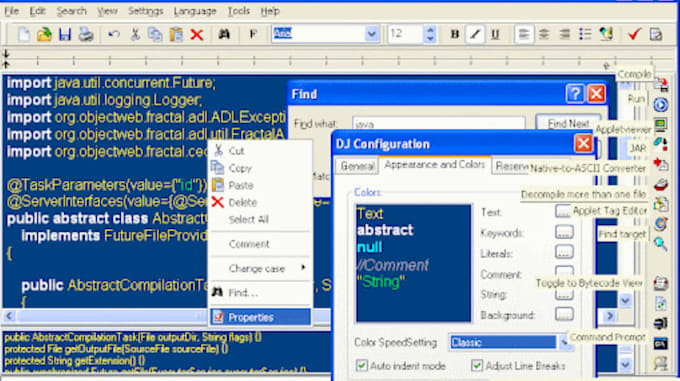This screenshot has height=381, width=680.
Task: Click the Colors preview sample panel
Action: tap(413, 263)
